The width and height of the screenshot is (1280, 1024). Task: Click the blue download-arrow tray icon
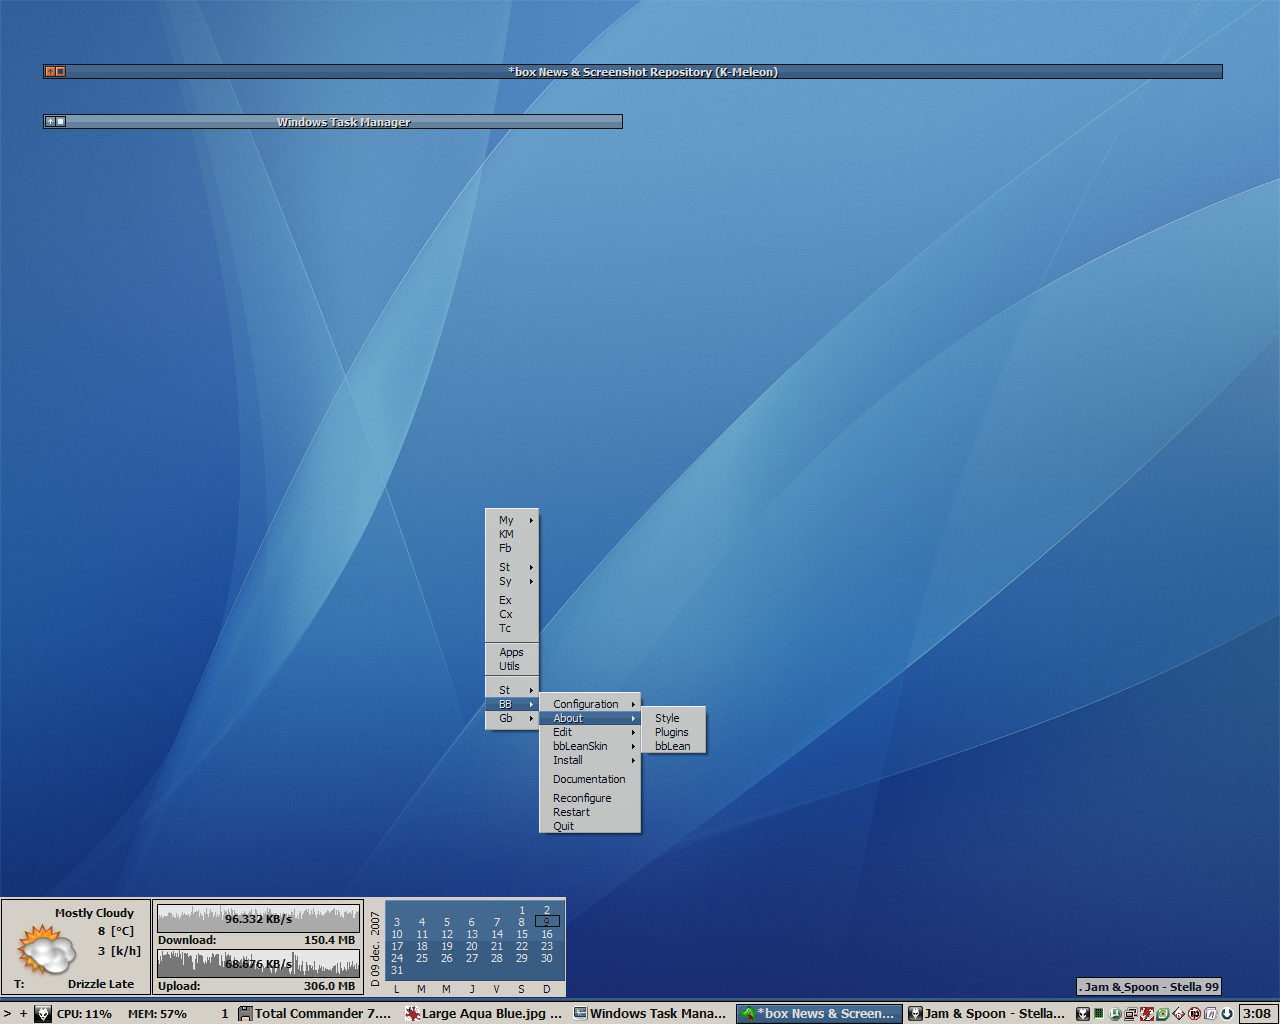(x=1226, y=1013)
